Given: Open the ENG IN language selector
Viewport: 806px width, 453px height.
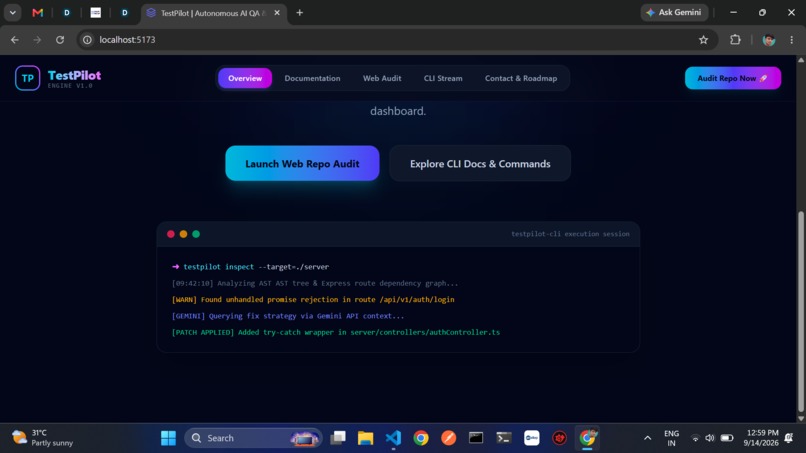Looking at the screenshot, I should point(671,438).
